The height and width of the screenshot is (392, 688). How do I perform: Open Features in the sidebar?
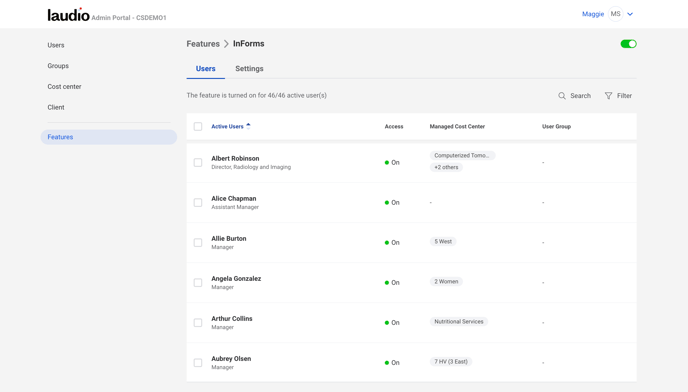point(109,137)
